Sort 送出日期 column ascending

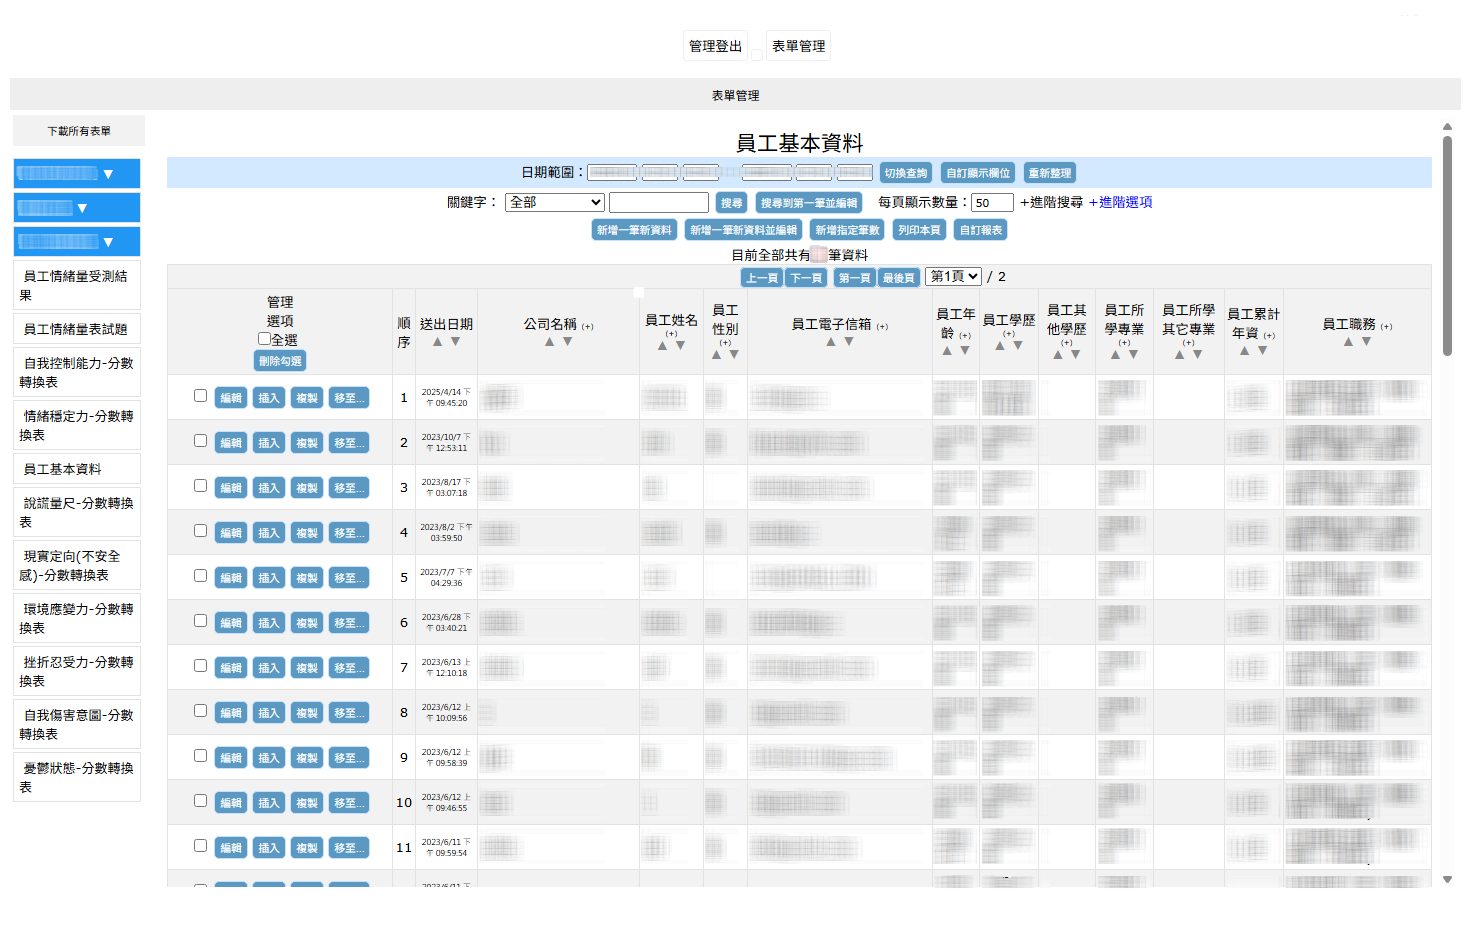tap(437, 342)
